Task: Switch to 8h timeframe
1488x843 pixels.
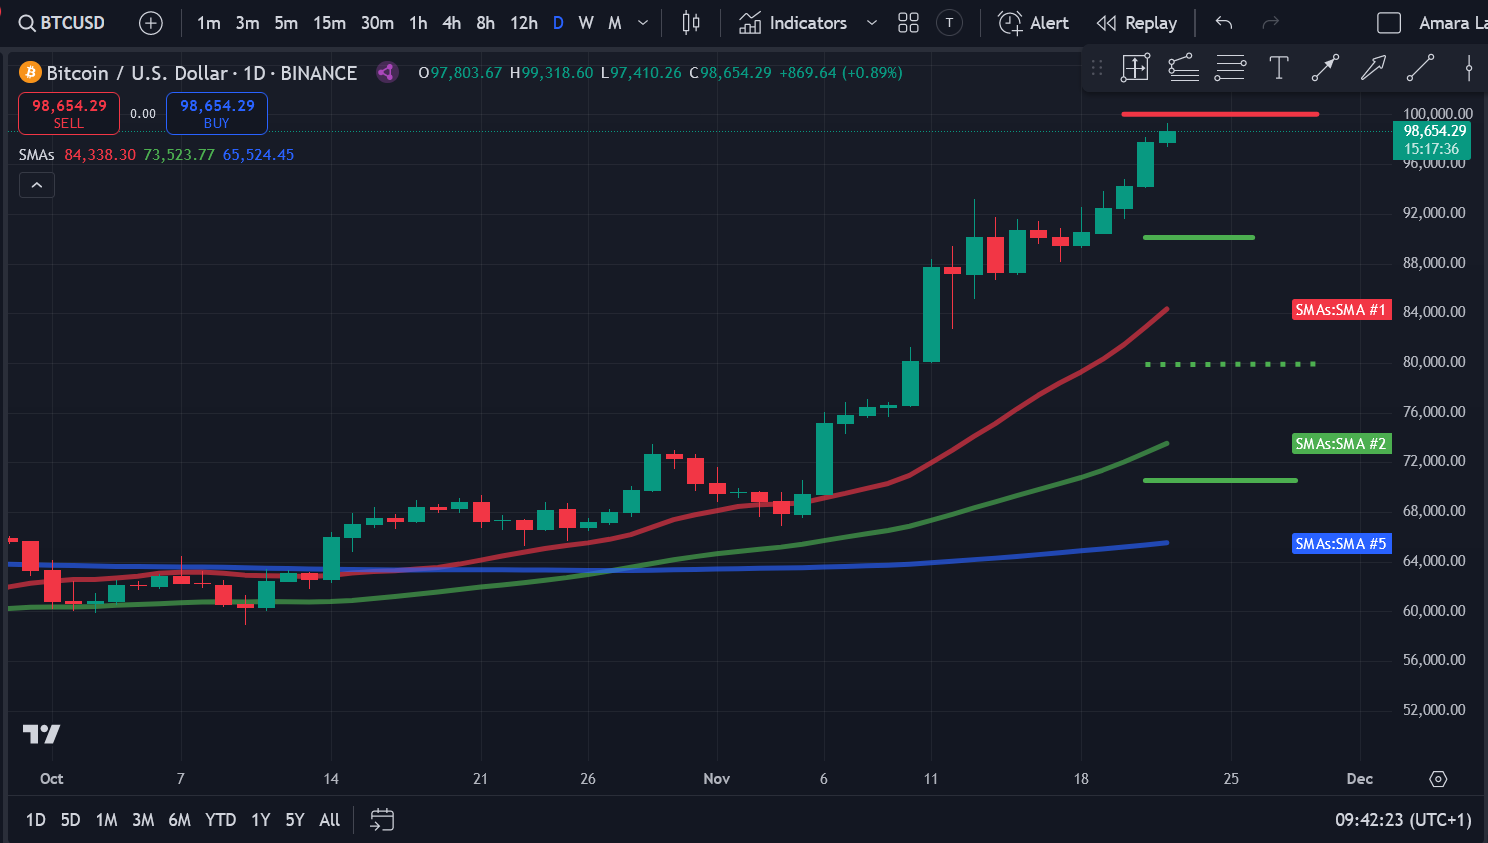Action: pyautogui.click(x=486, y=23)
